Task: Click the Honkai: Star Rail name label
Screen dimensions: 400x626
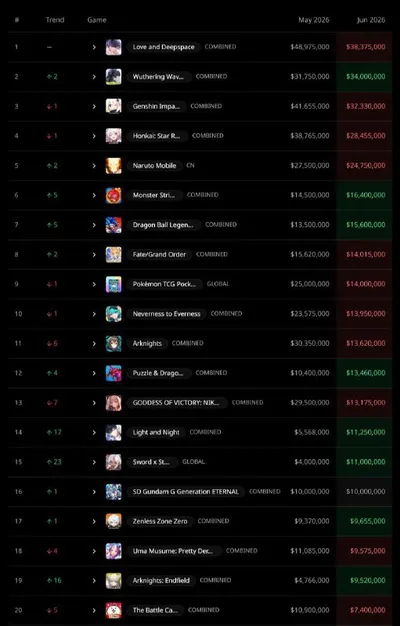Action: 157,136
